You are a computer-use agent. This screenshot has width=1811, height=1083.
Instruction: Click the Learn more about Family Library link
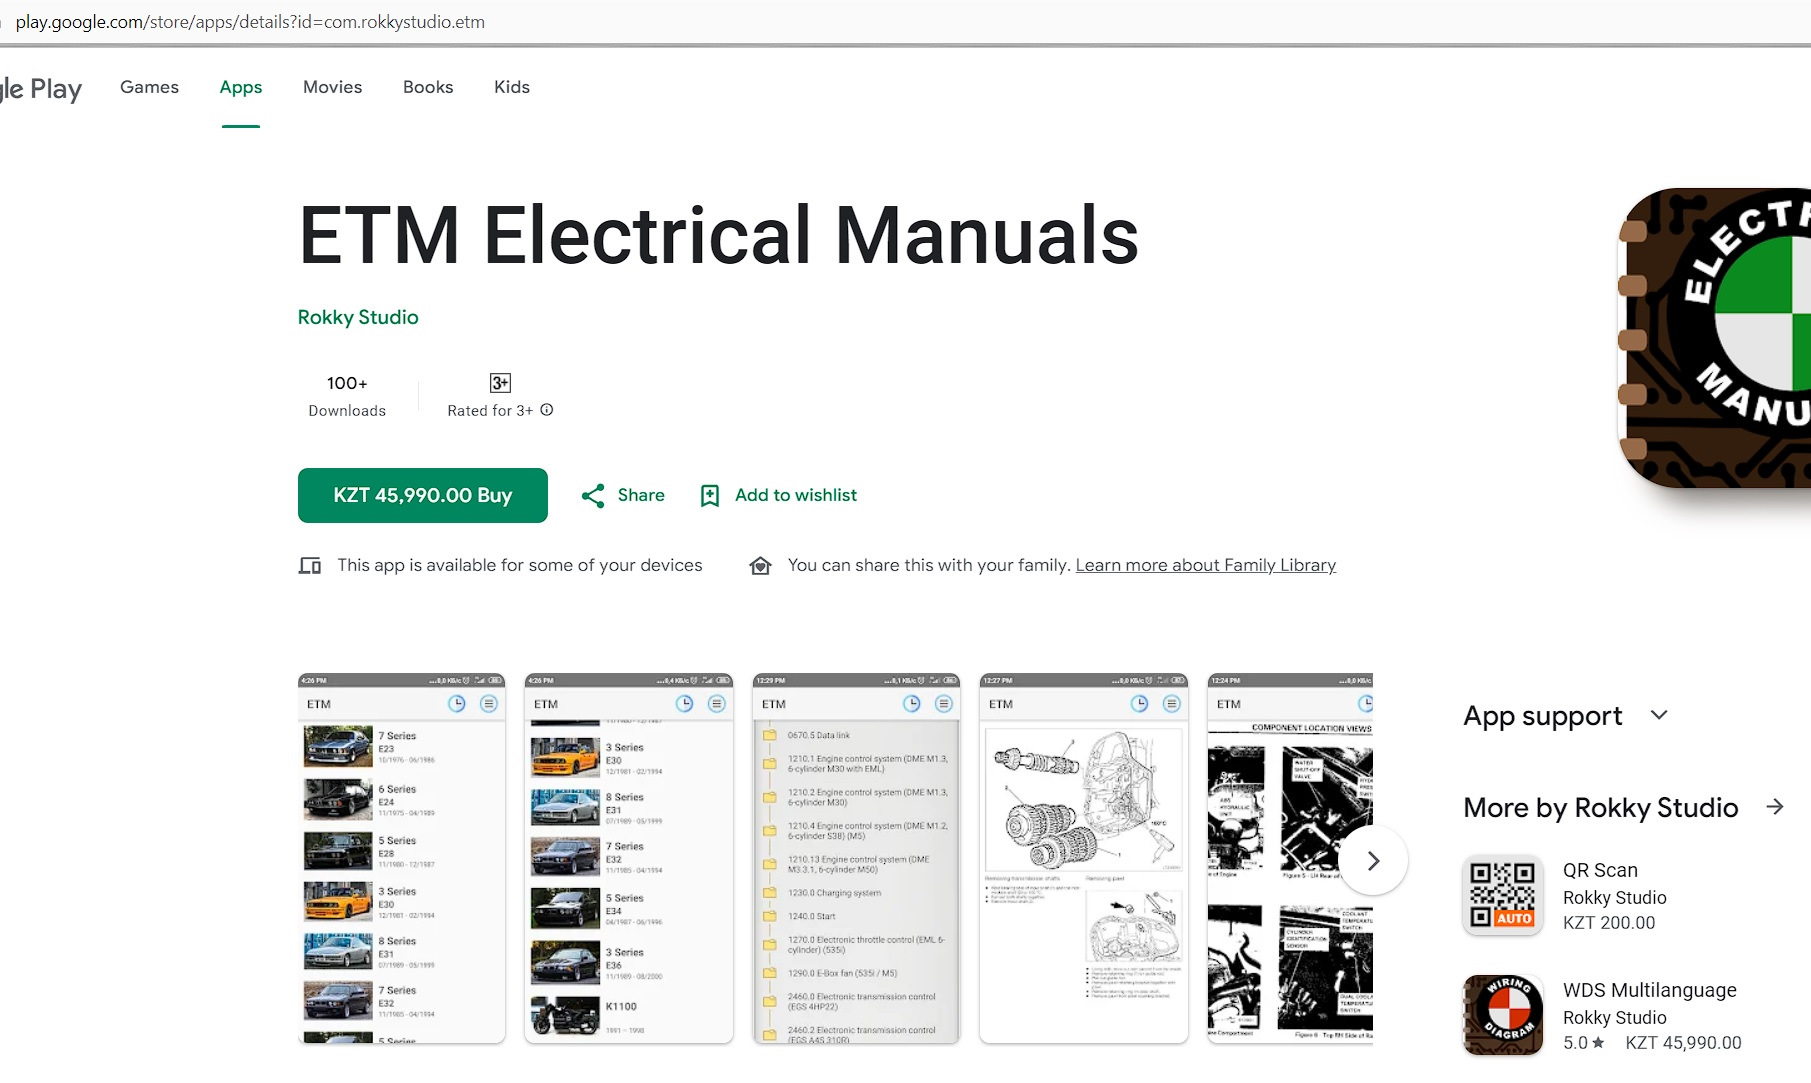pos(1204,565)
